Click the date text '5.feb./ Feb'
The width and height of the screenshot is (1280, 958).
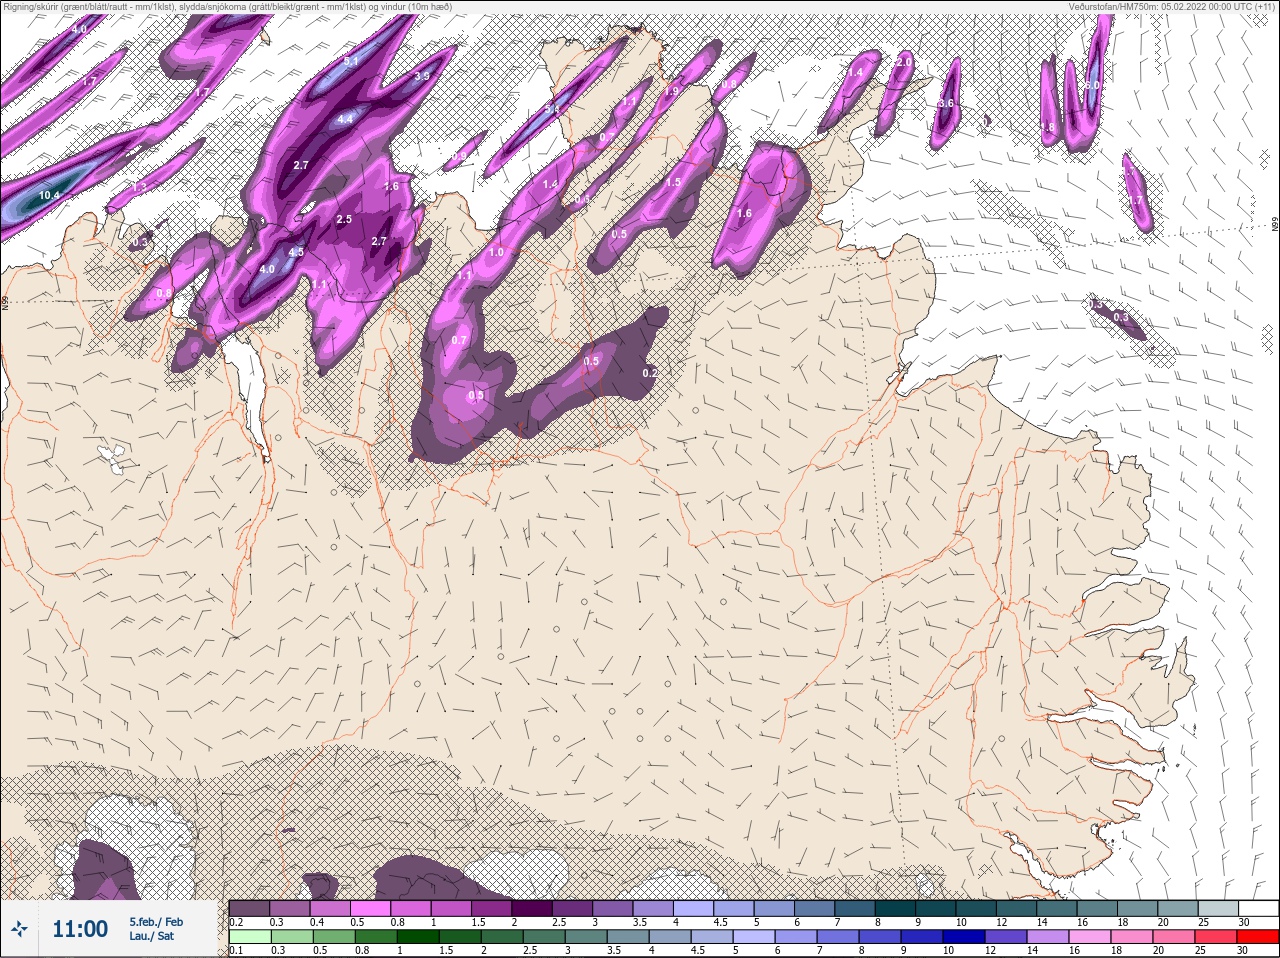click(x=156, y=922)
